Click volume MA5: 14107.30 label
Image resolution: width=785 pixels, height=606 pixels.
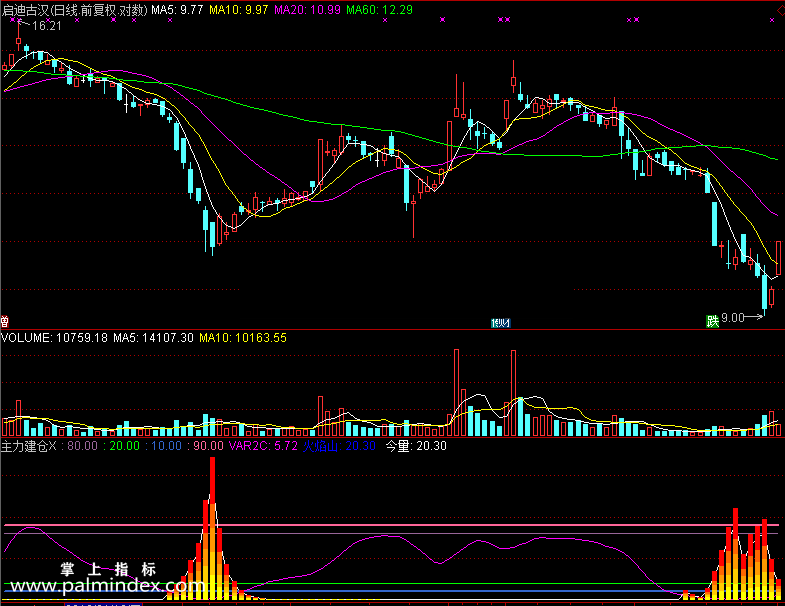[153, 338]
